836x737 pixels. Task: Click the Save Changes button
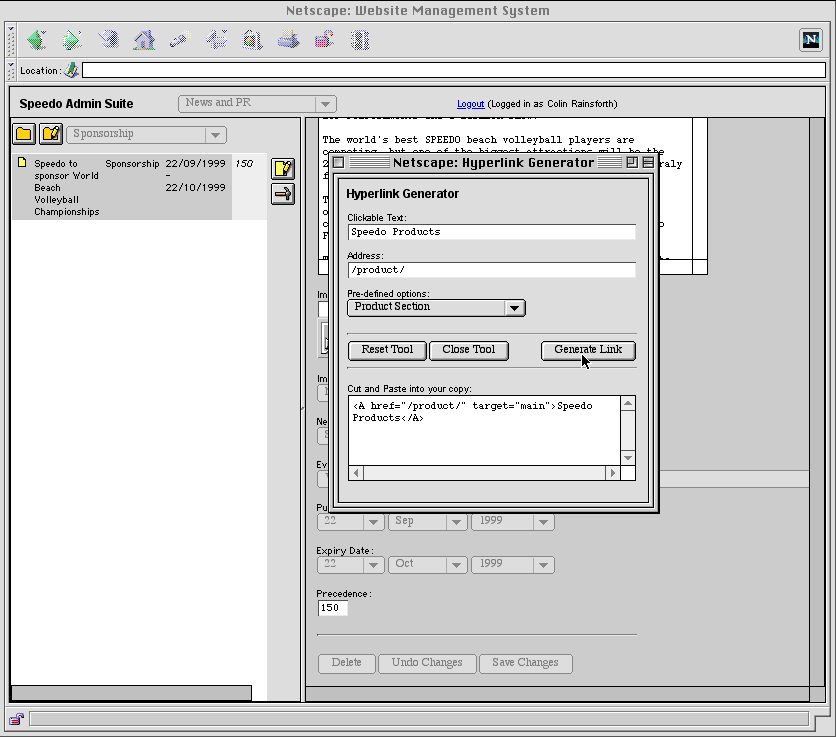tap(525, 663)
